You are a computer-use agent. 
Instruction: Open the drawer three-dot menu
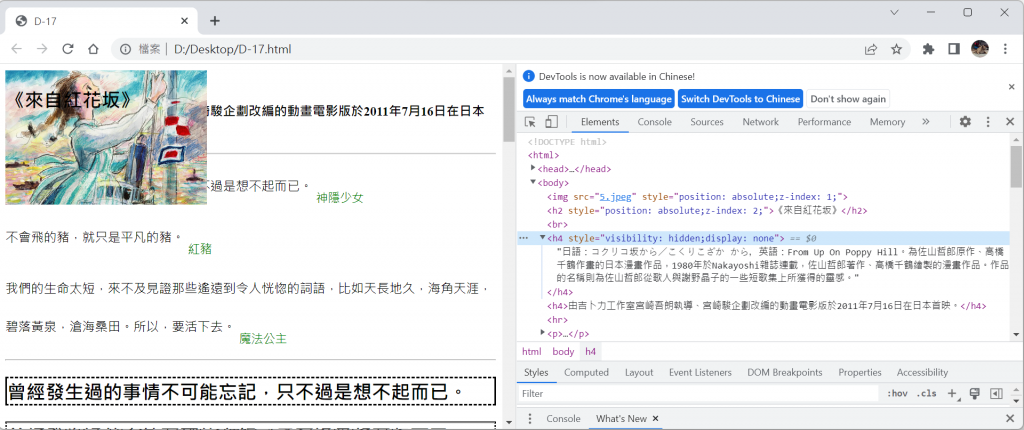530,418
